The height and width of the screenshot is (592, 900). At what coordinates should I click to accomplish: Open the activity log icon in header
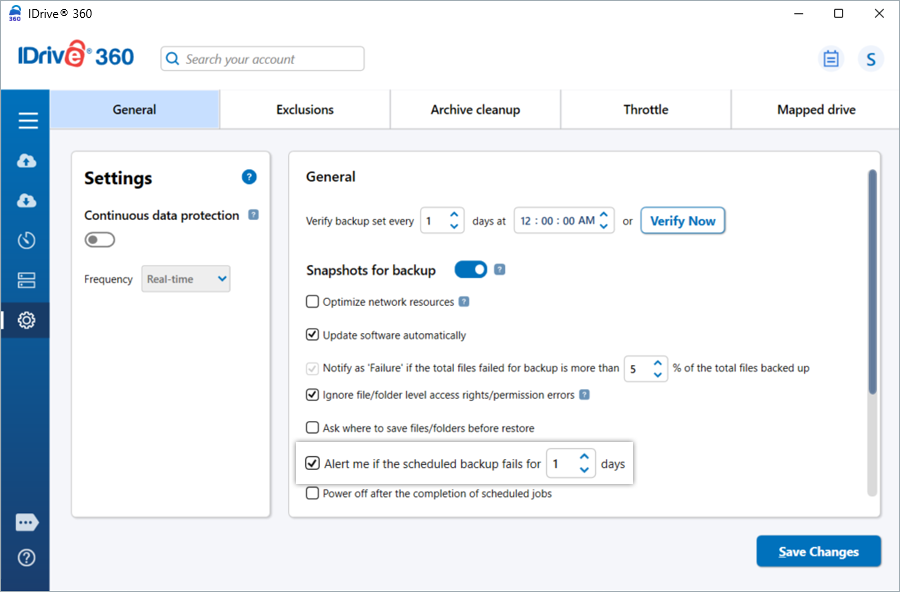[831, 59]
